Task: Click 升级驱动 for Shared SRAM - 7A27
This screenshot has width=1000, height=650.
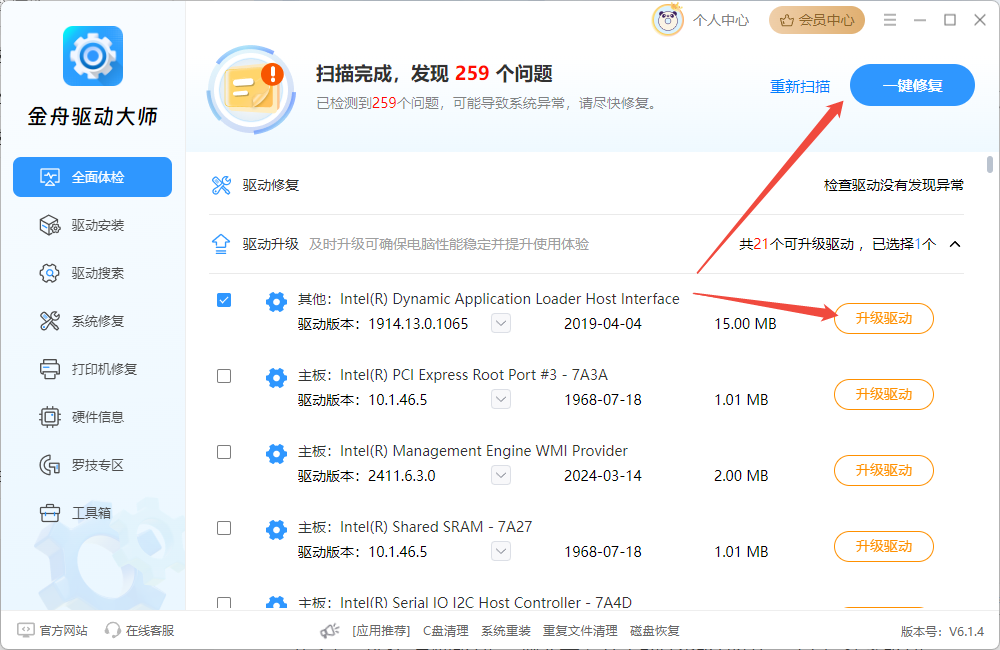Action: pyautogui.click(x=884, y=546)
